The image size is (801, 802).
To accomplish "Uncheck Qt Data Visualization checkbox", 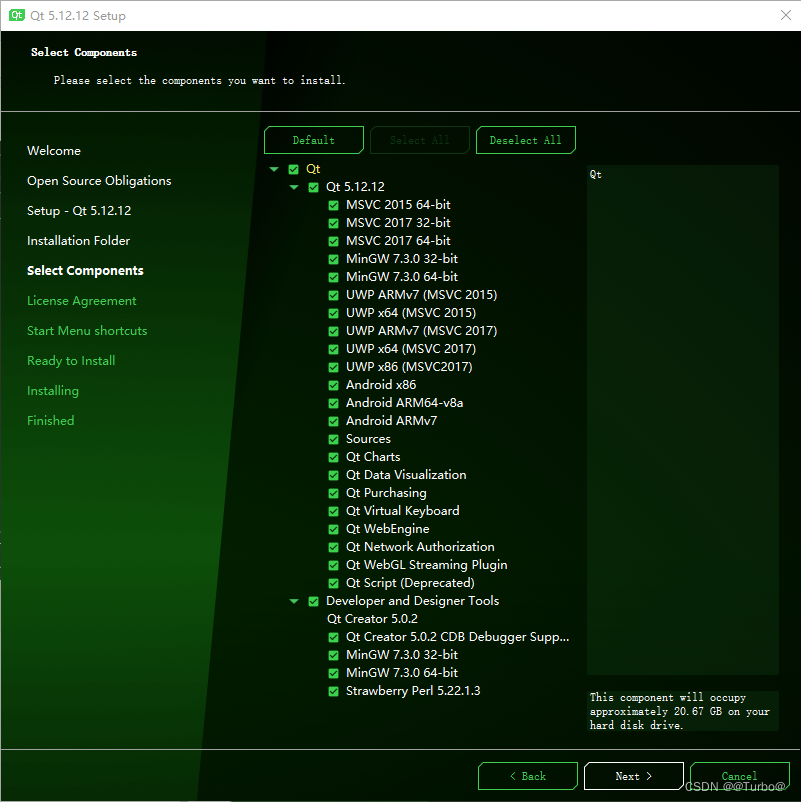I will click(333, 475).
